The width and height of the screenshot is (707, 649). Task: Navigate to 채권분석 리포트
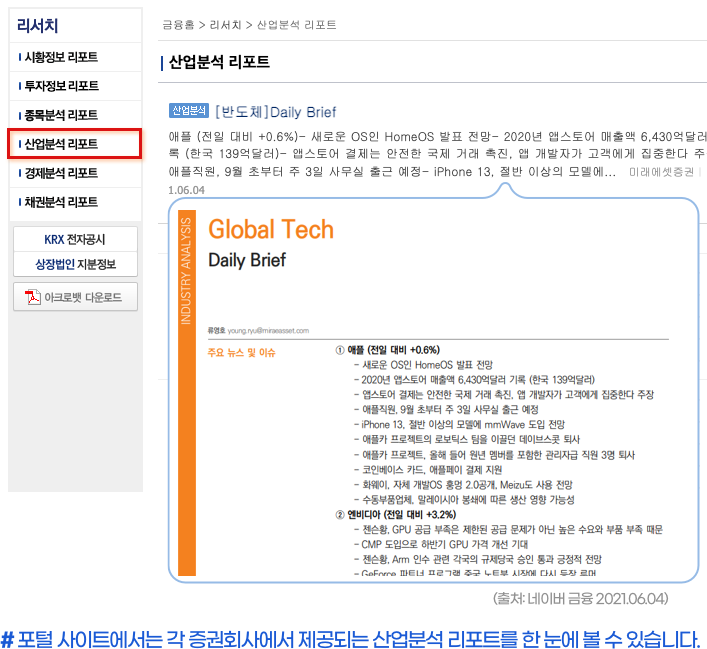click(x=61, y=203)
